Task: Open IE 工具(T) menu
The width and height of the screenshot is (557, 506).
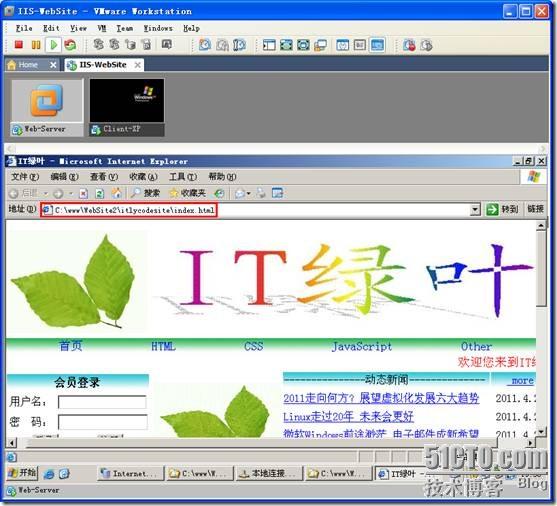Action: point(183,177)
